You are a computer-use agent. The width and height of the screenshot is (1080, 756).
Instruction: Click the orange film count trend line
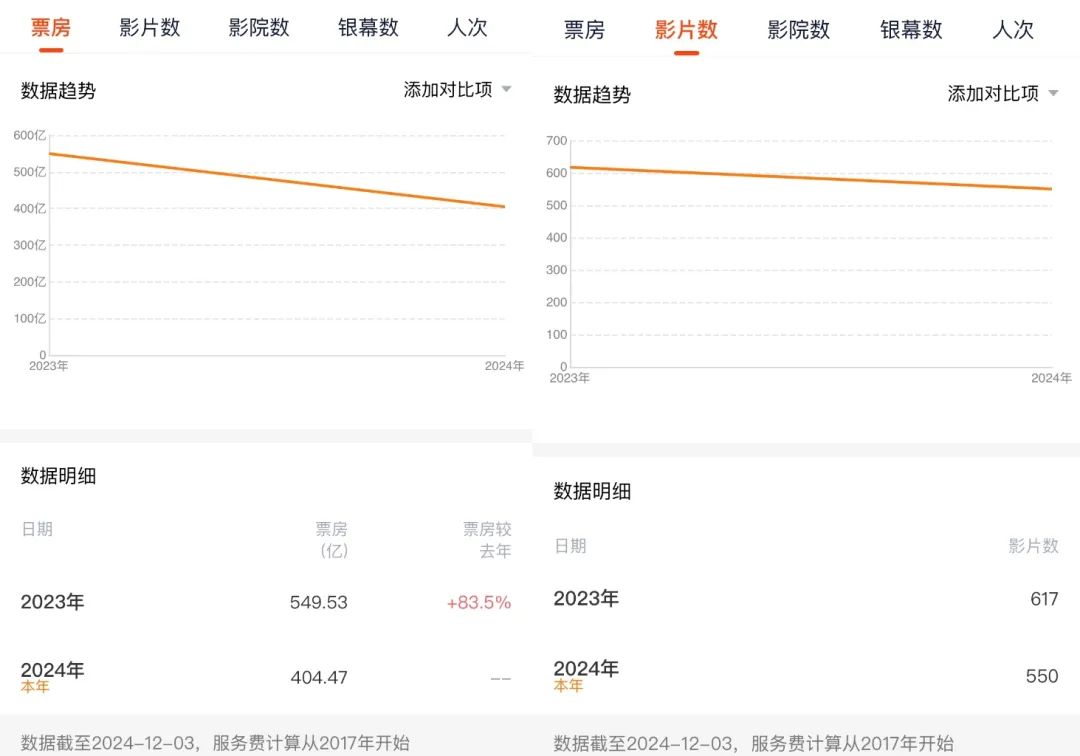tap(810, 178)
